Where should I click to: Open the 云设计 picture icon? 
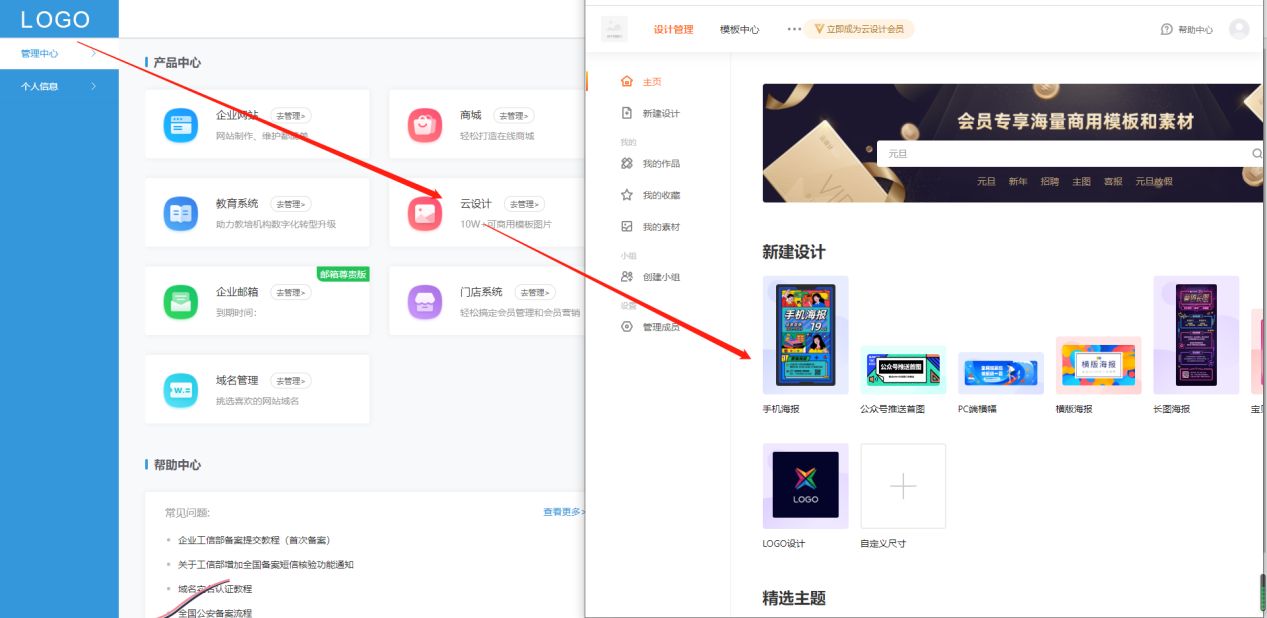(425, 213)
